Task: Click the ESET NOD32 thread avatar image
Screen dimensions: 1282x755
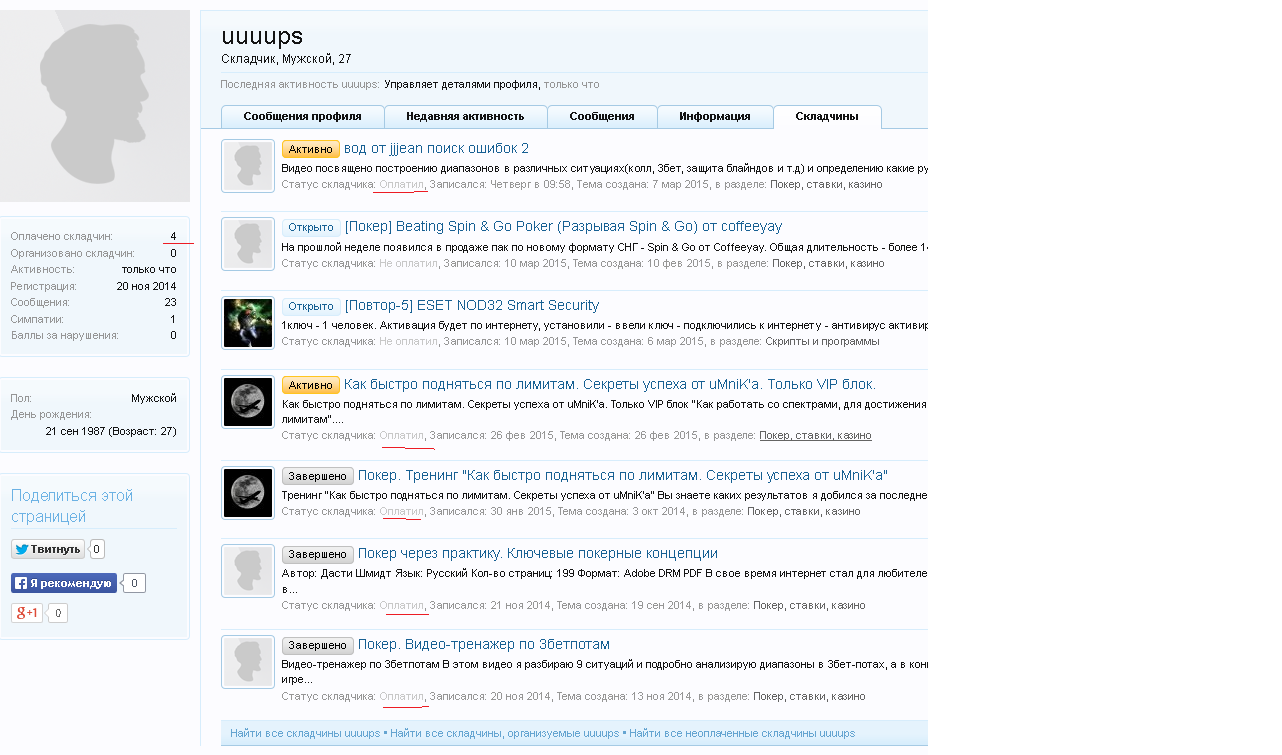Action: tap(248, 323)
